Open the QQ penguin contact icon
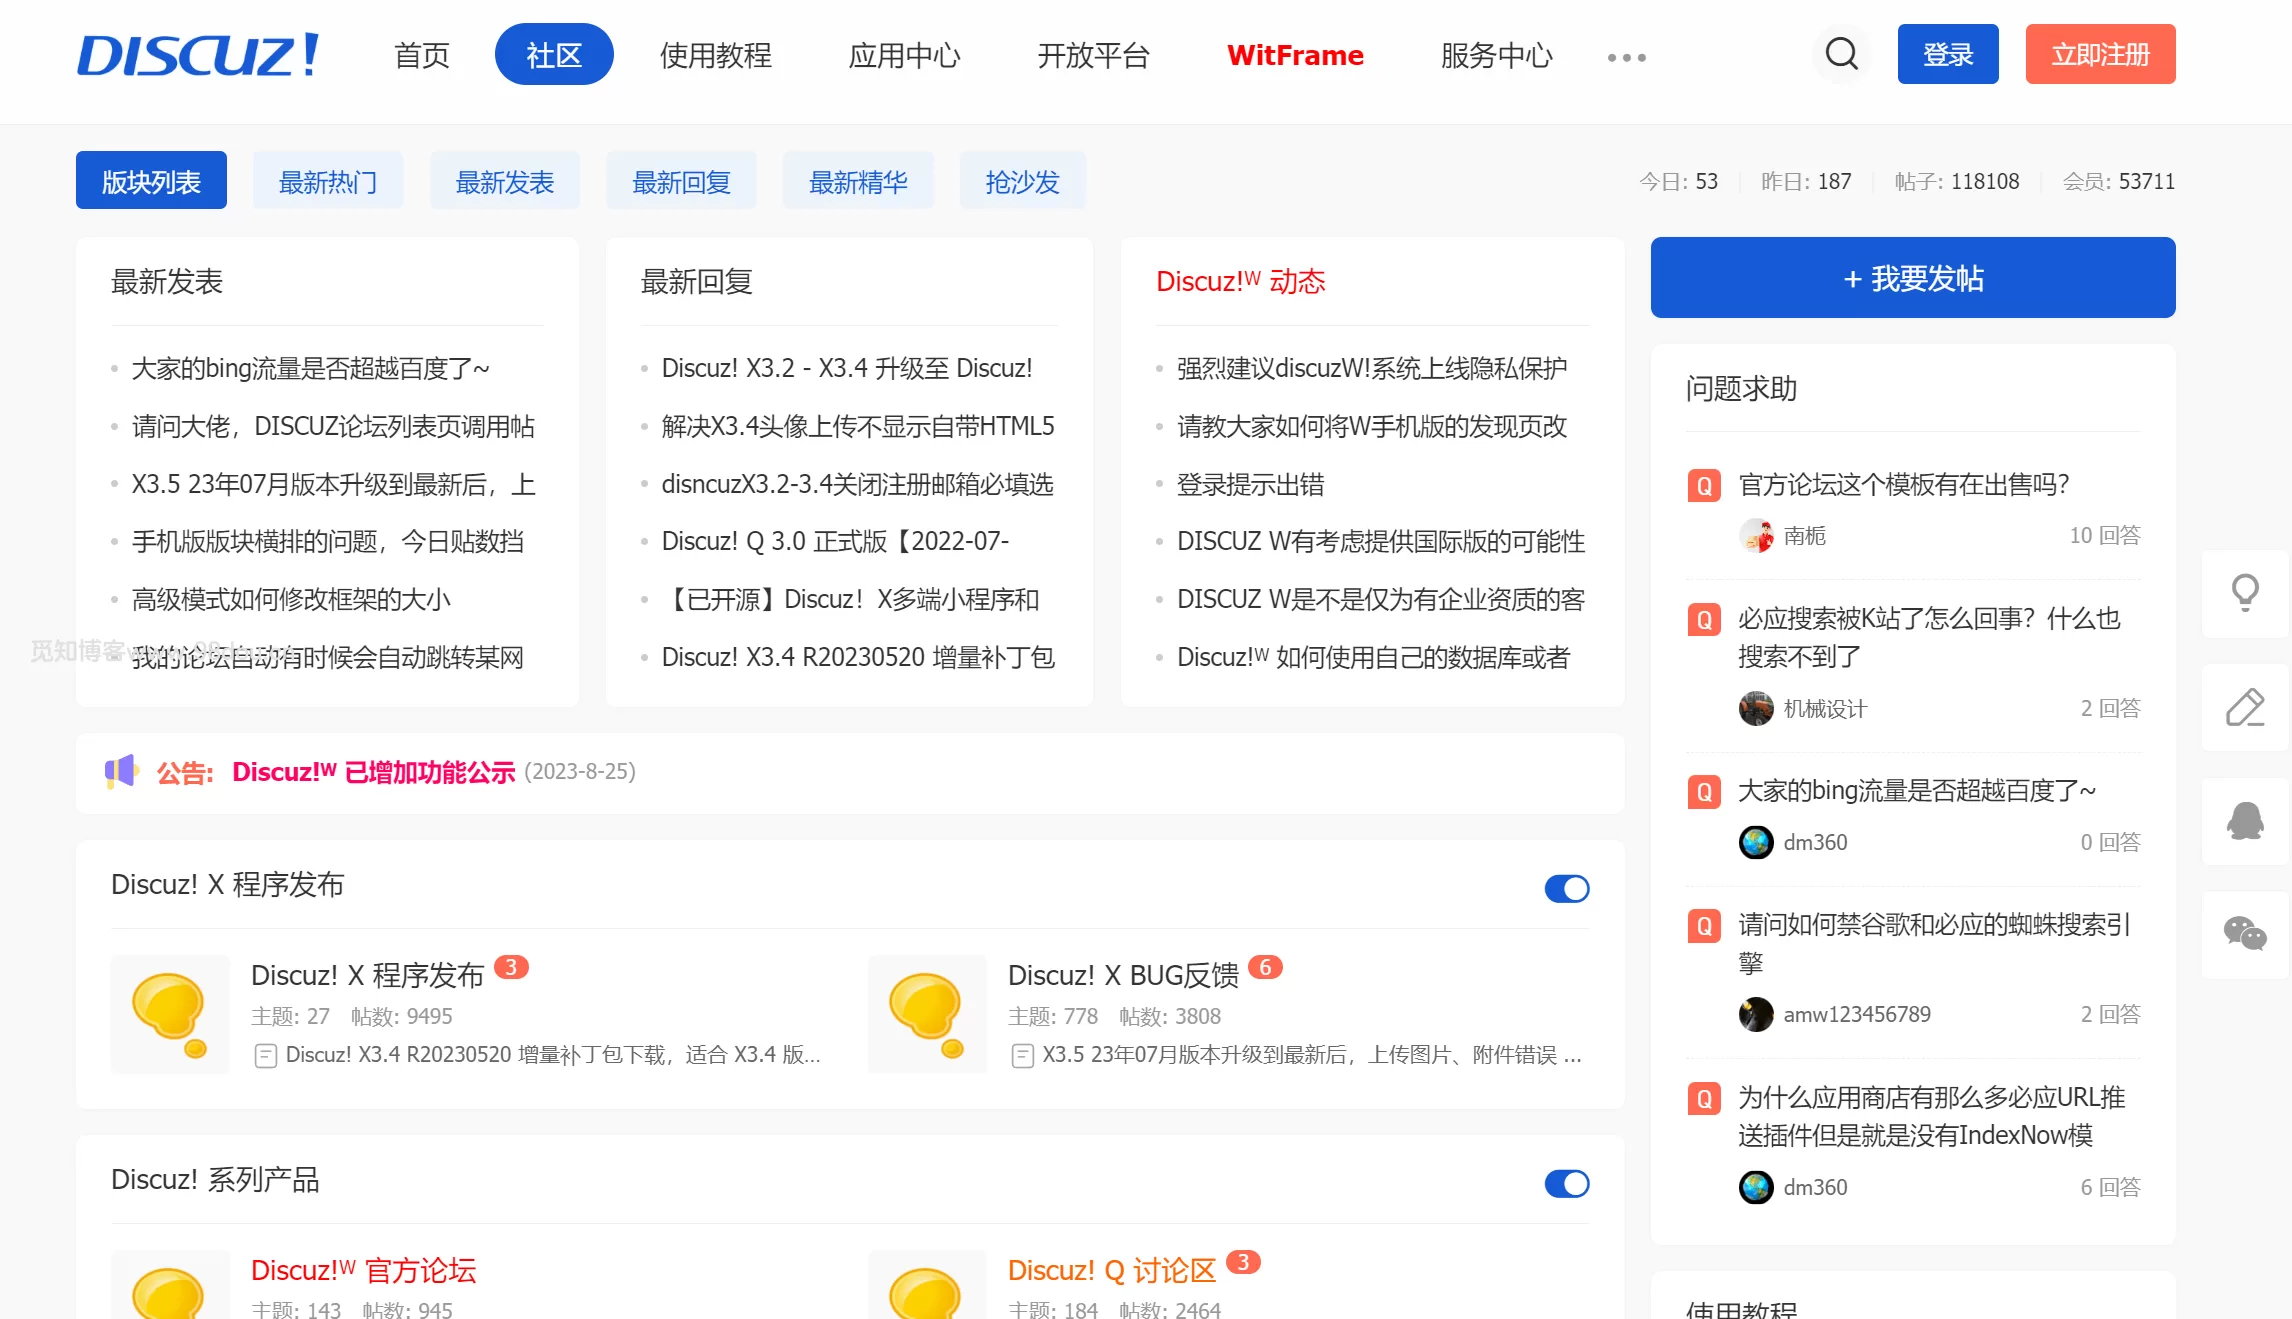Image resolution: width=2292 pixels, height=1319 pixels. point(2246,822)
